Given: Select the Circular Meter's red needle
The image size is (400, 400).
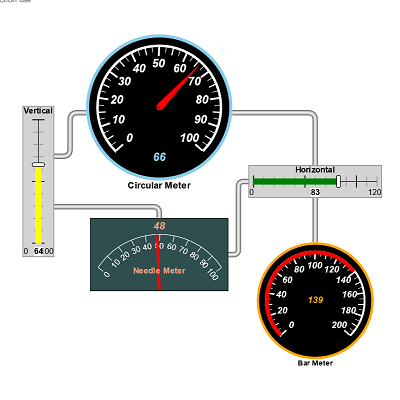Looking at the screenshot, I should (x=178, y=87).
